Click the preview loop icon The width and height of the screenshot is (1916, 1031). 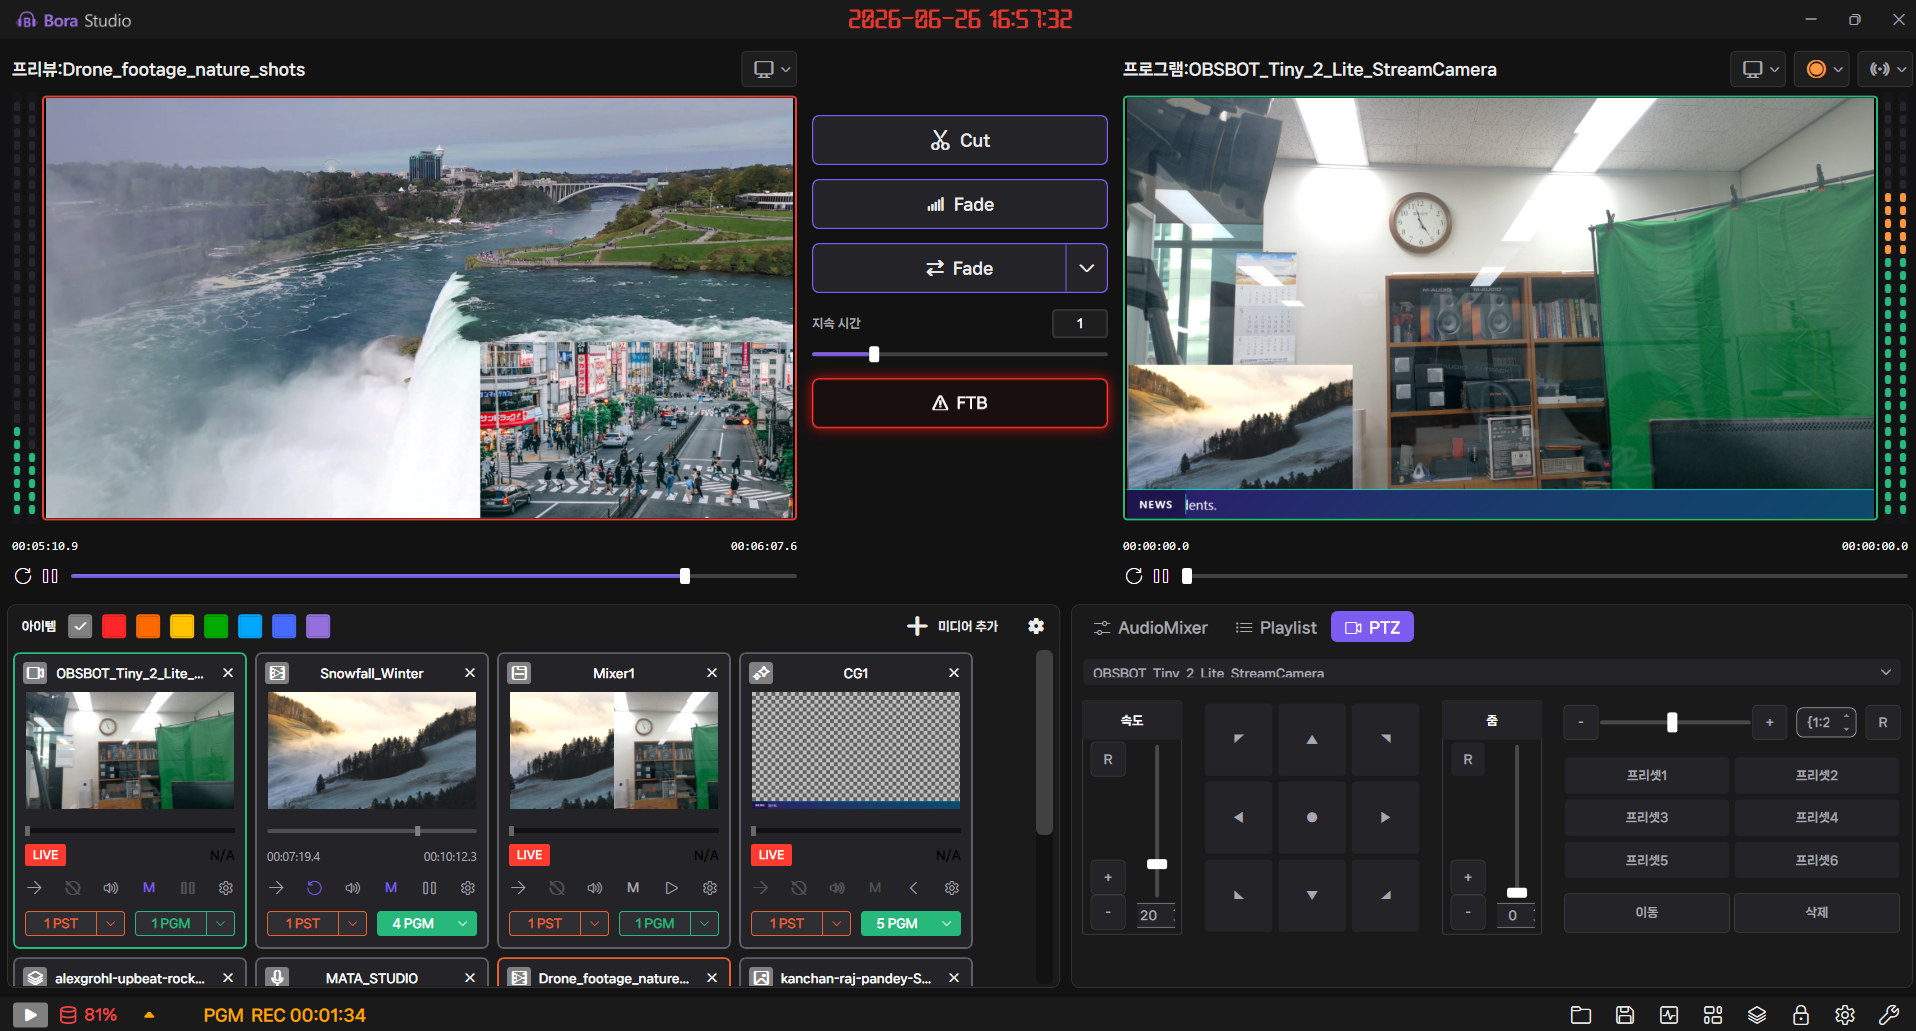[x=23, y=576]
